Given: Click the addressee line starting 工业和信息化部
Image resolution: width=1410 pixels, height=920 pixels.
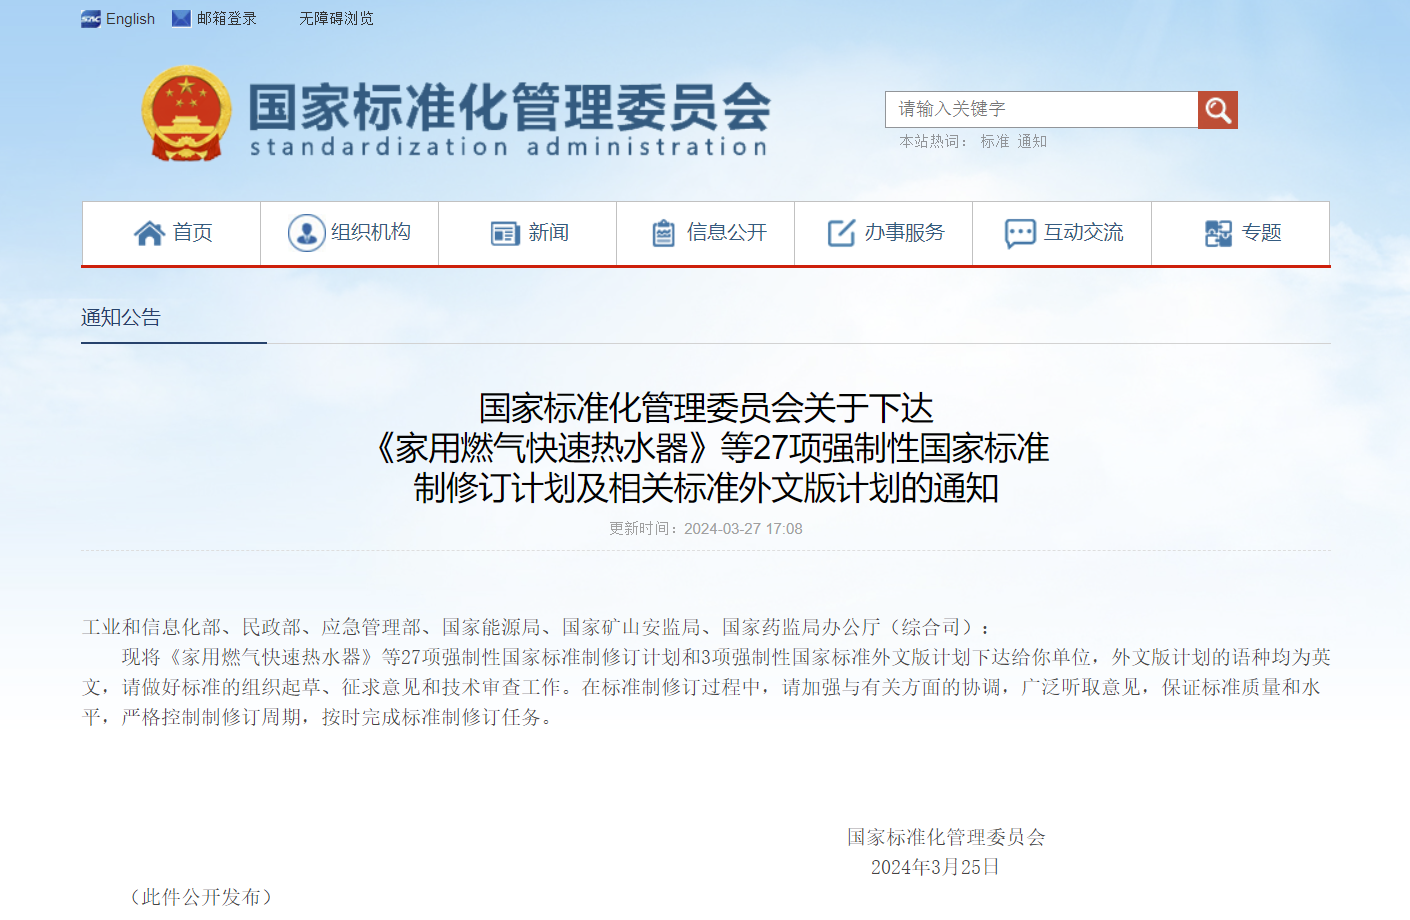Looking at the screenshot, I should click(536, 627).
